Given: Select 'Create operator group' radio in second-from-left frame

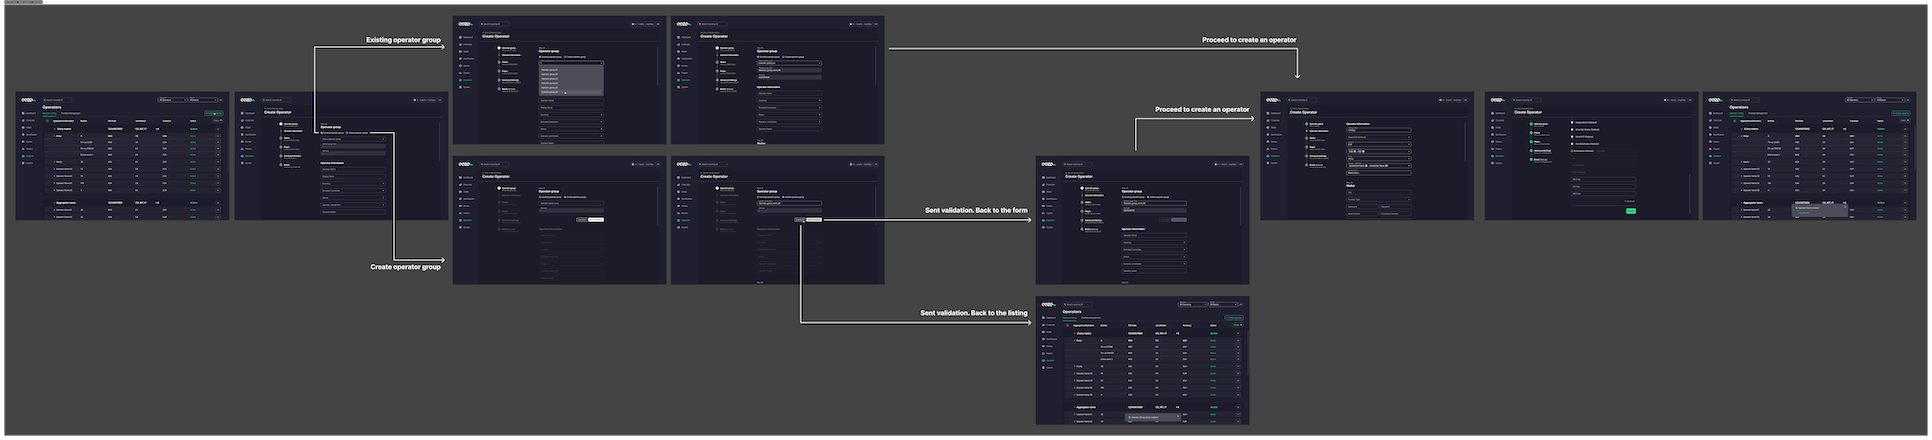Looking at the screenshot, I should pyautogui.click(x=349, y=133).
